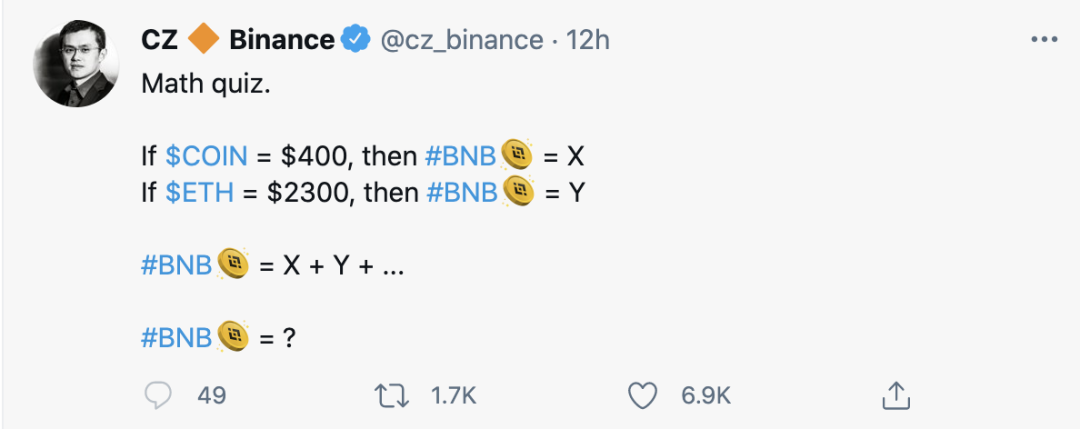Like the tweet with heart icon
This screenshot has height=429, width=1080.
click(x=641, y=395)
